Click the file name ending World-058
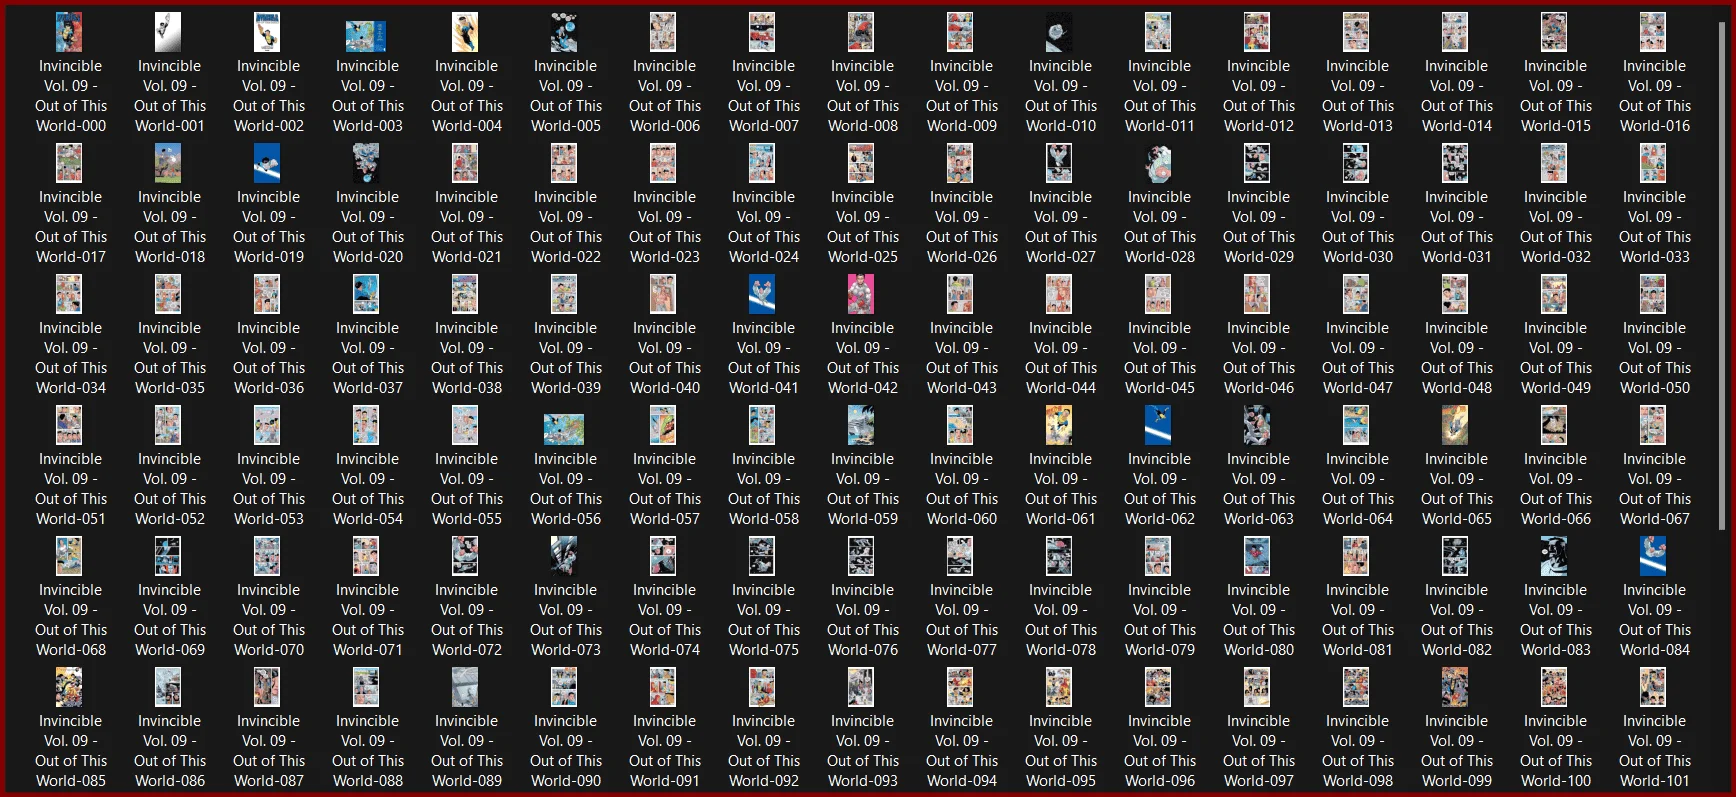This screenshot has width=1736, height=797. [764, 489]
